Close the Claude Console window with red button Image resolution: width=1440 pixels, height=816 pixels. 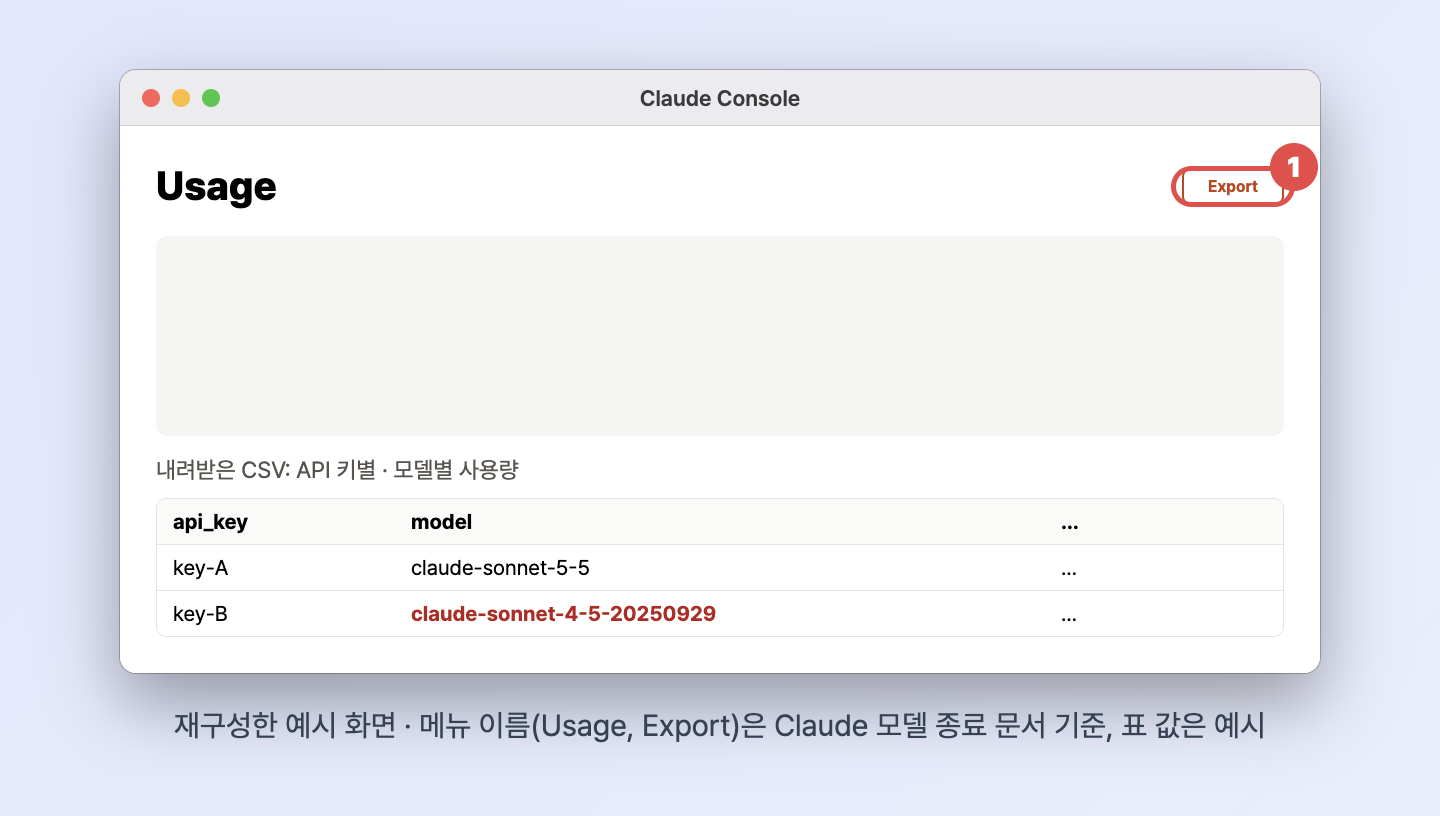[151, 98]
